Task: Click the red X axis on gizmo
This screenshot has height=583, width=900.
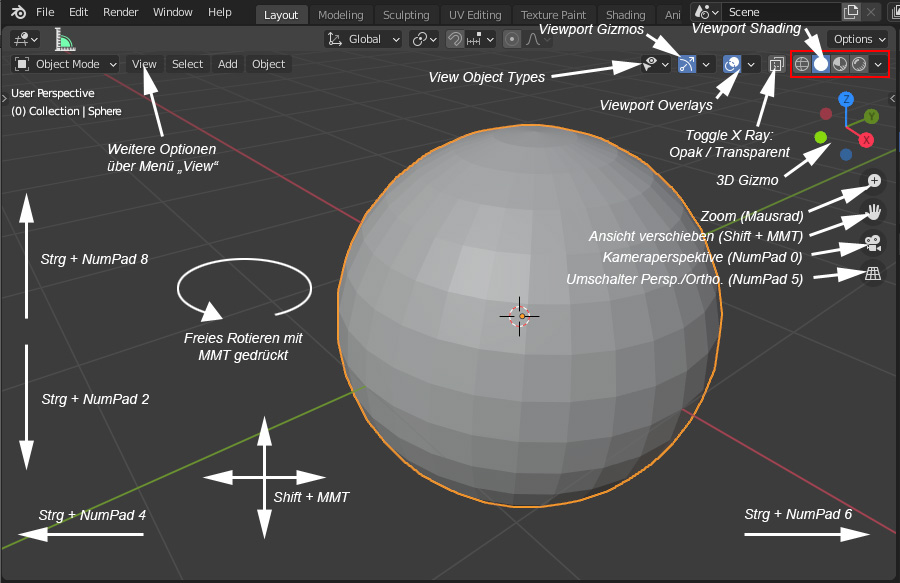Action: tap(866, 140)
